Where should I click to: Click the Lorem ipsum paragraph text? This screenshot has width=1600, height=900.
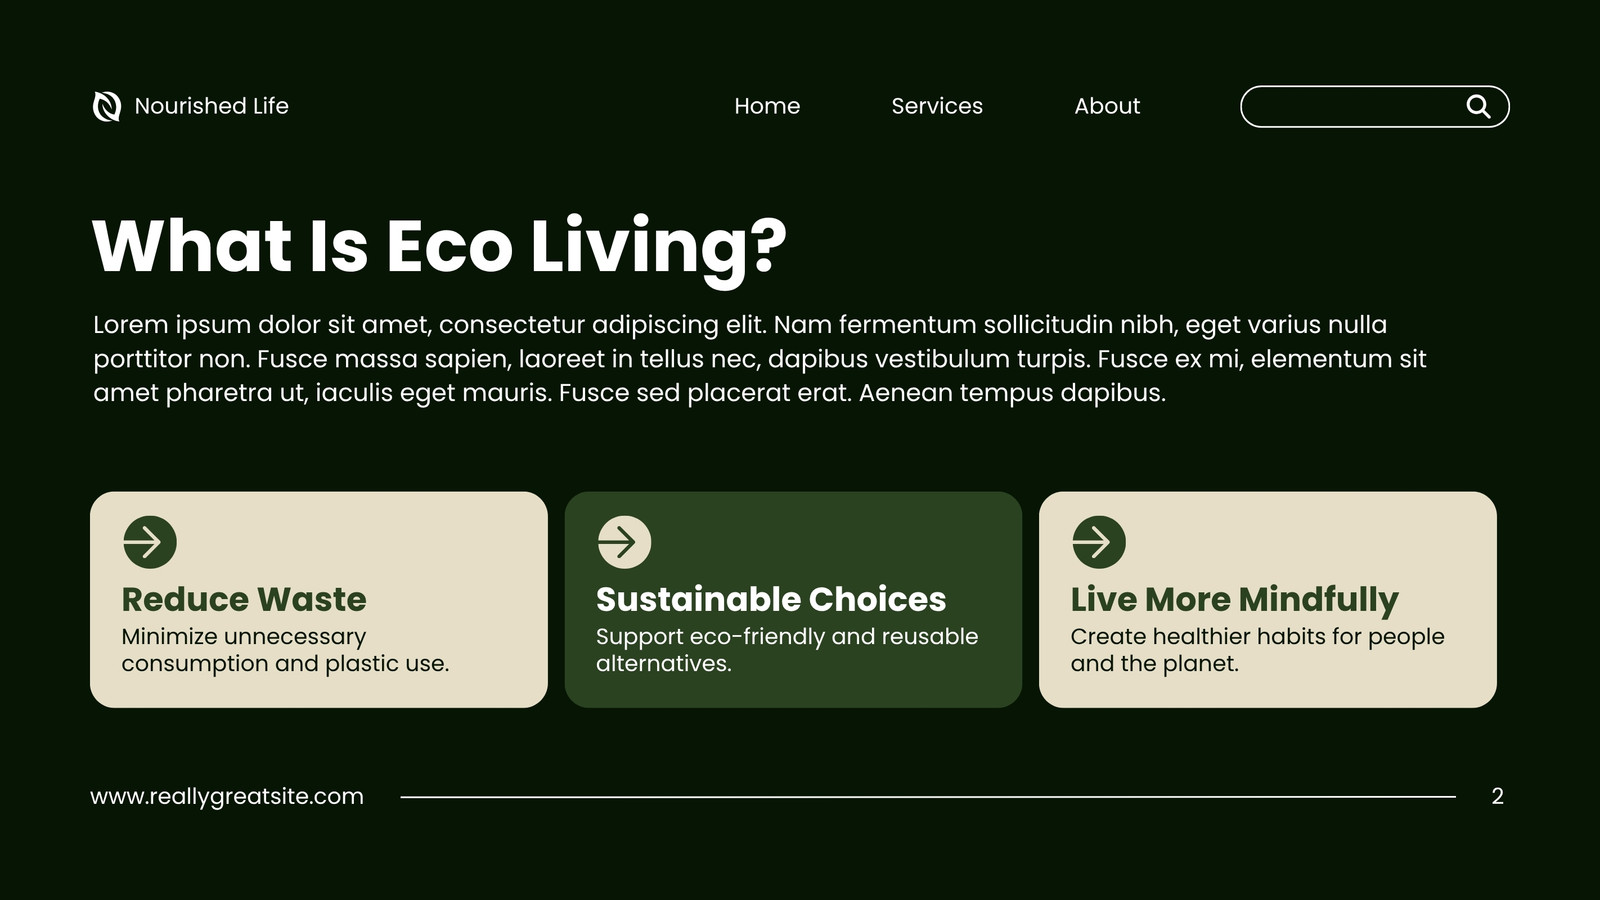(x=760, y=359)
